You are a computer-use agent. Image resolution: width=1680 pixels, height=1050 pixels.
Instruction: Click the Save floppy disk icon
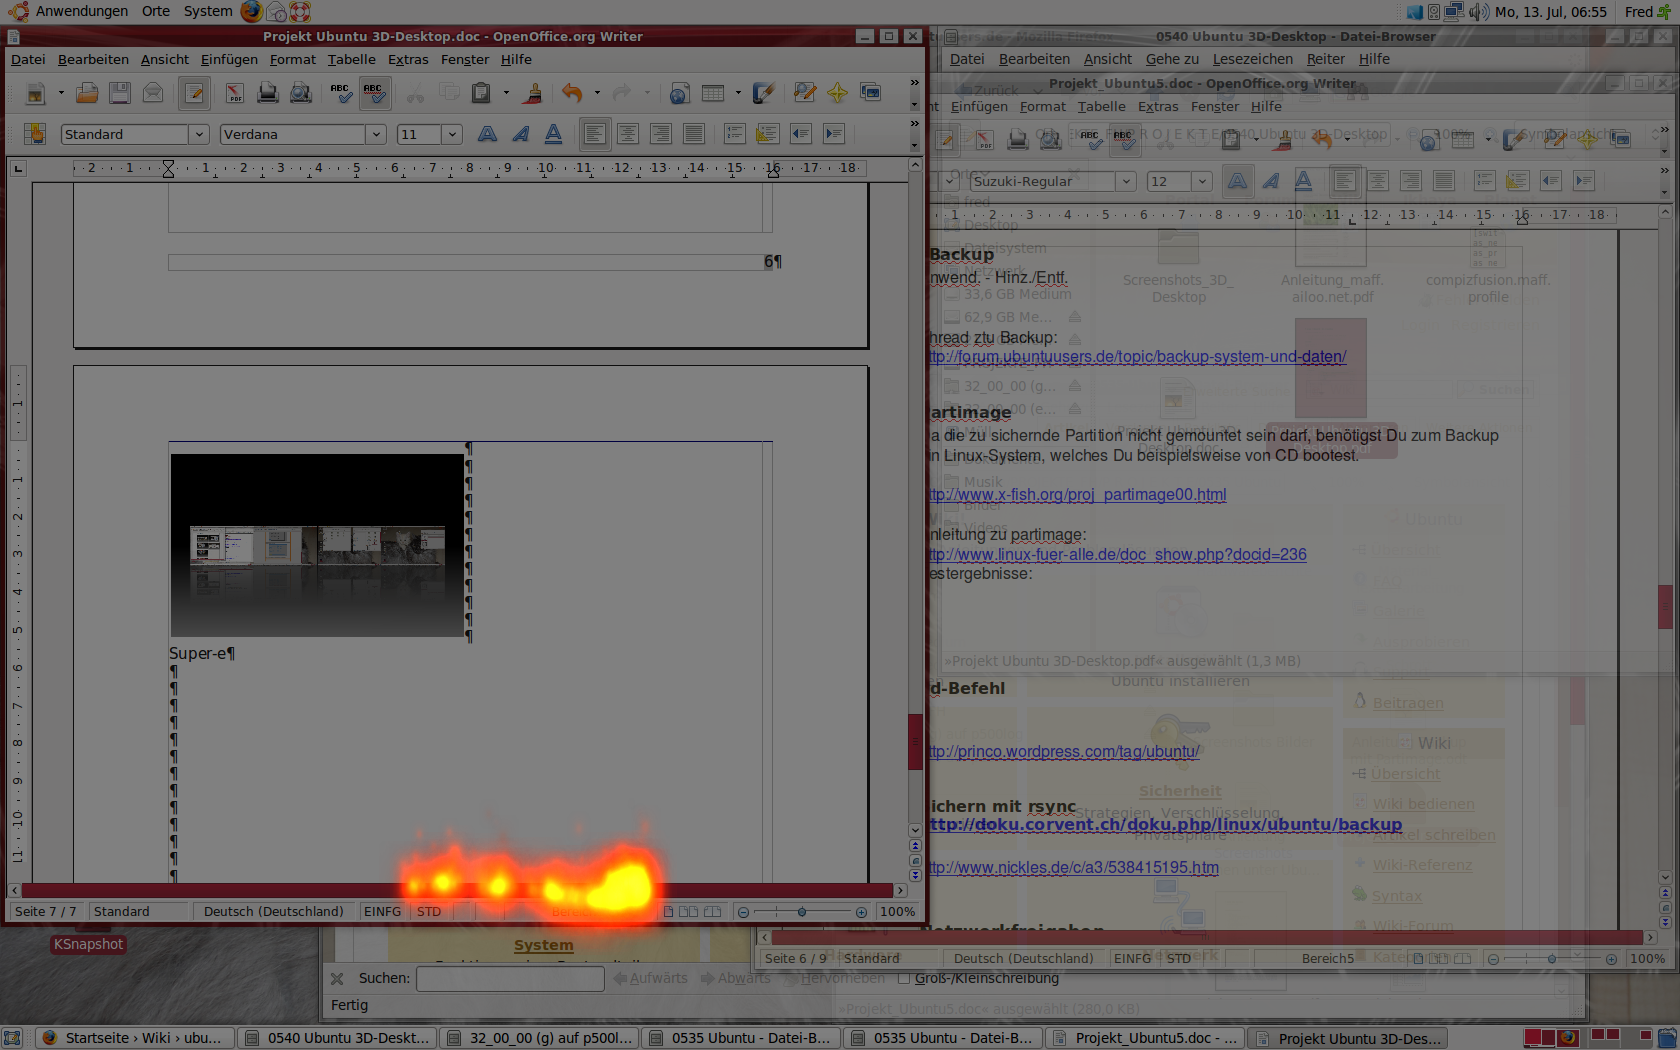tap(120, 94)
